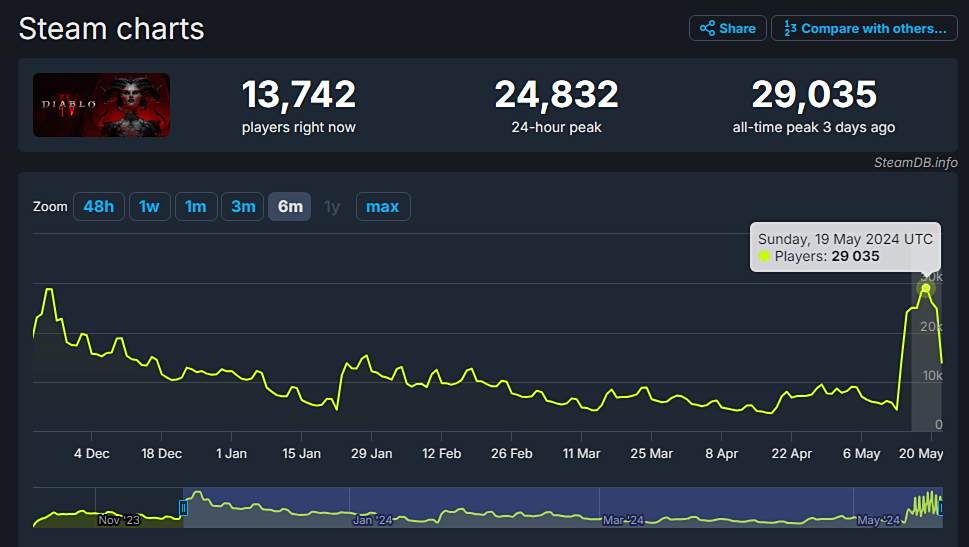Click the share icon on Share button
Image resolution: width=969 pixels, height=547 pixels.
click(707, 28)
